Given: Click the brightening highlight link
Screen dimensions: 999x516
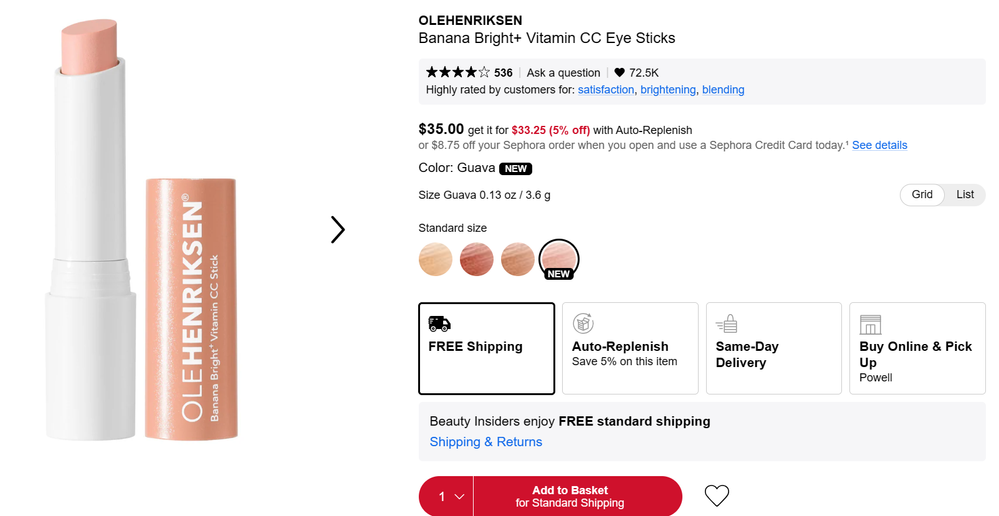Looking at the screenshot, I should tap(668, 90).
